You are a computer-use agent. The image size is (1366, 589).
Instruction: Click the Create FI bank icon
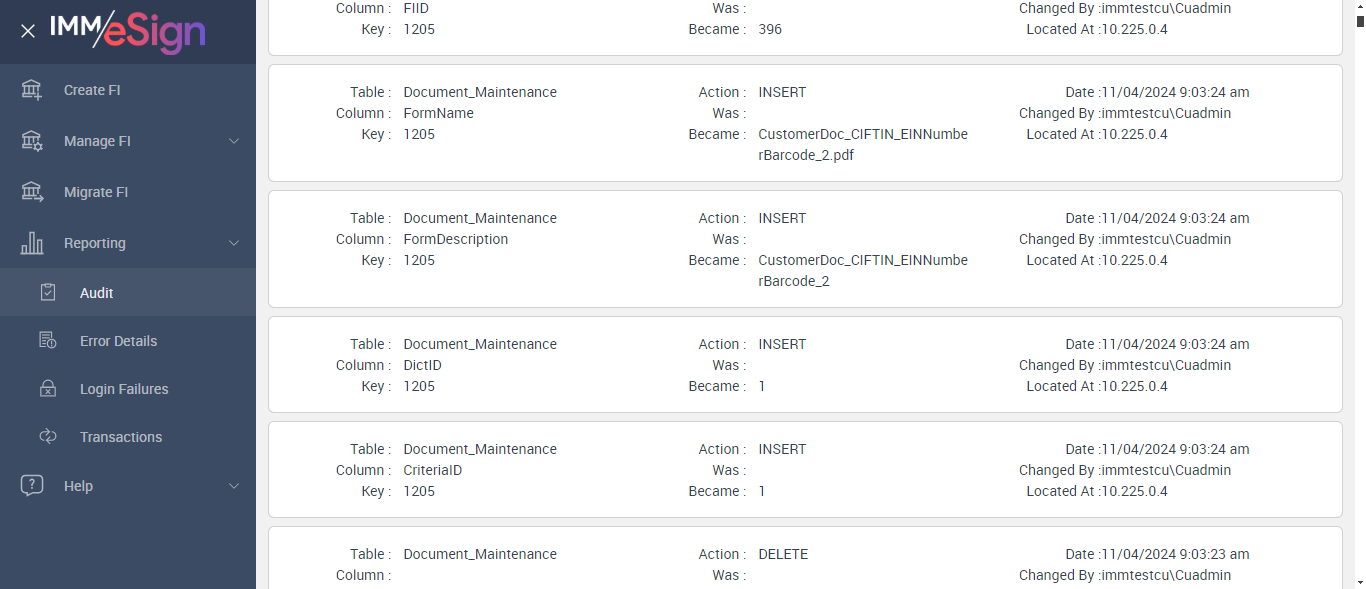[x=32, y=90]
